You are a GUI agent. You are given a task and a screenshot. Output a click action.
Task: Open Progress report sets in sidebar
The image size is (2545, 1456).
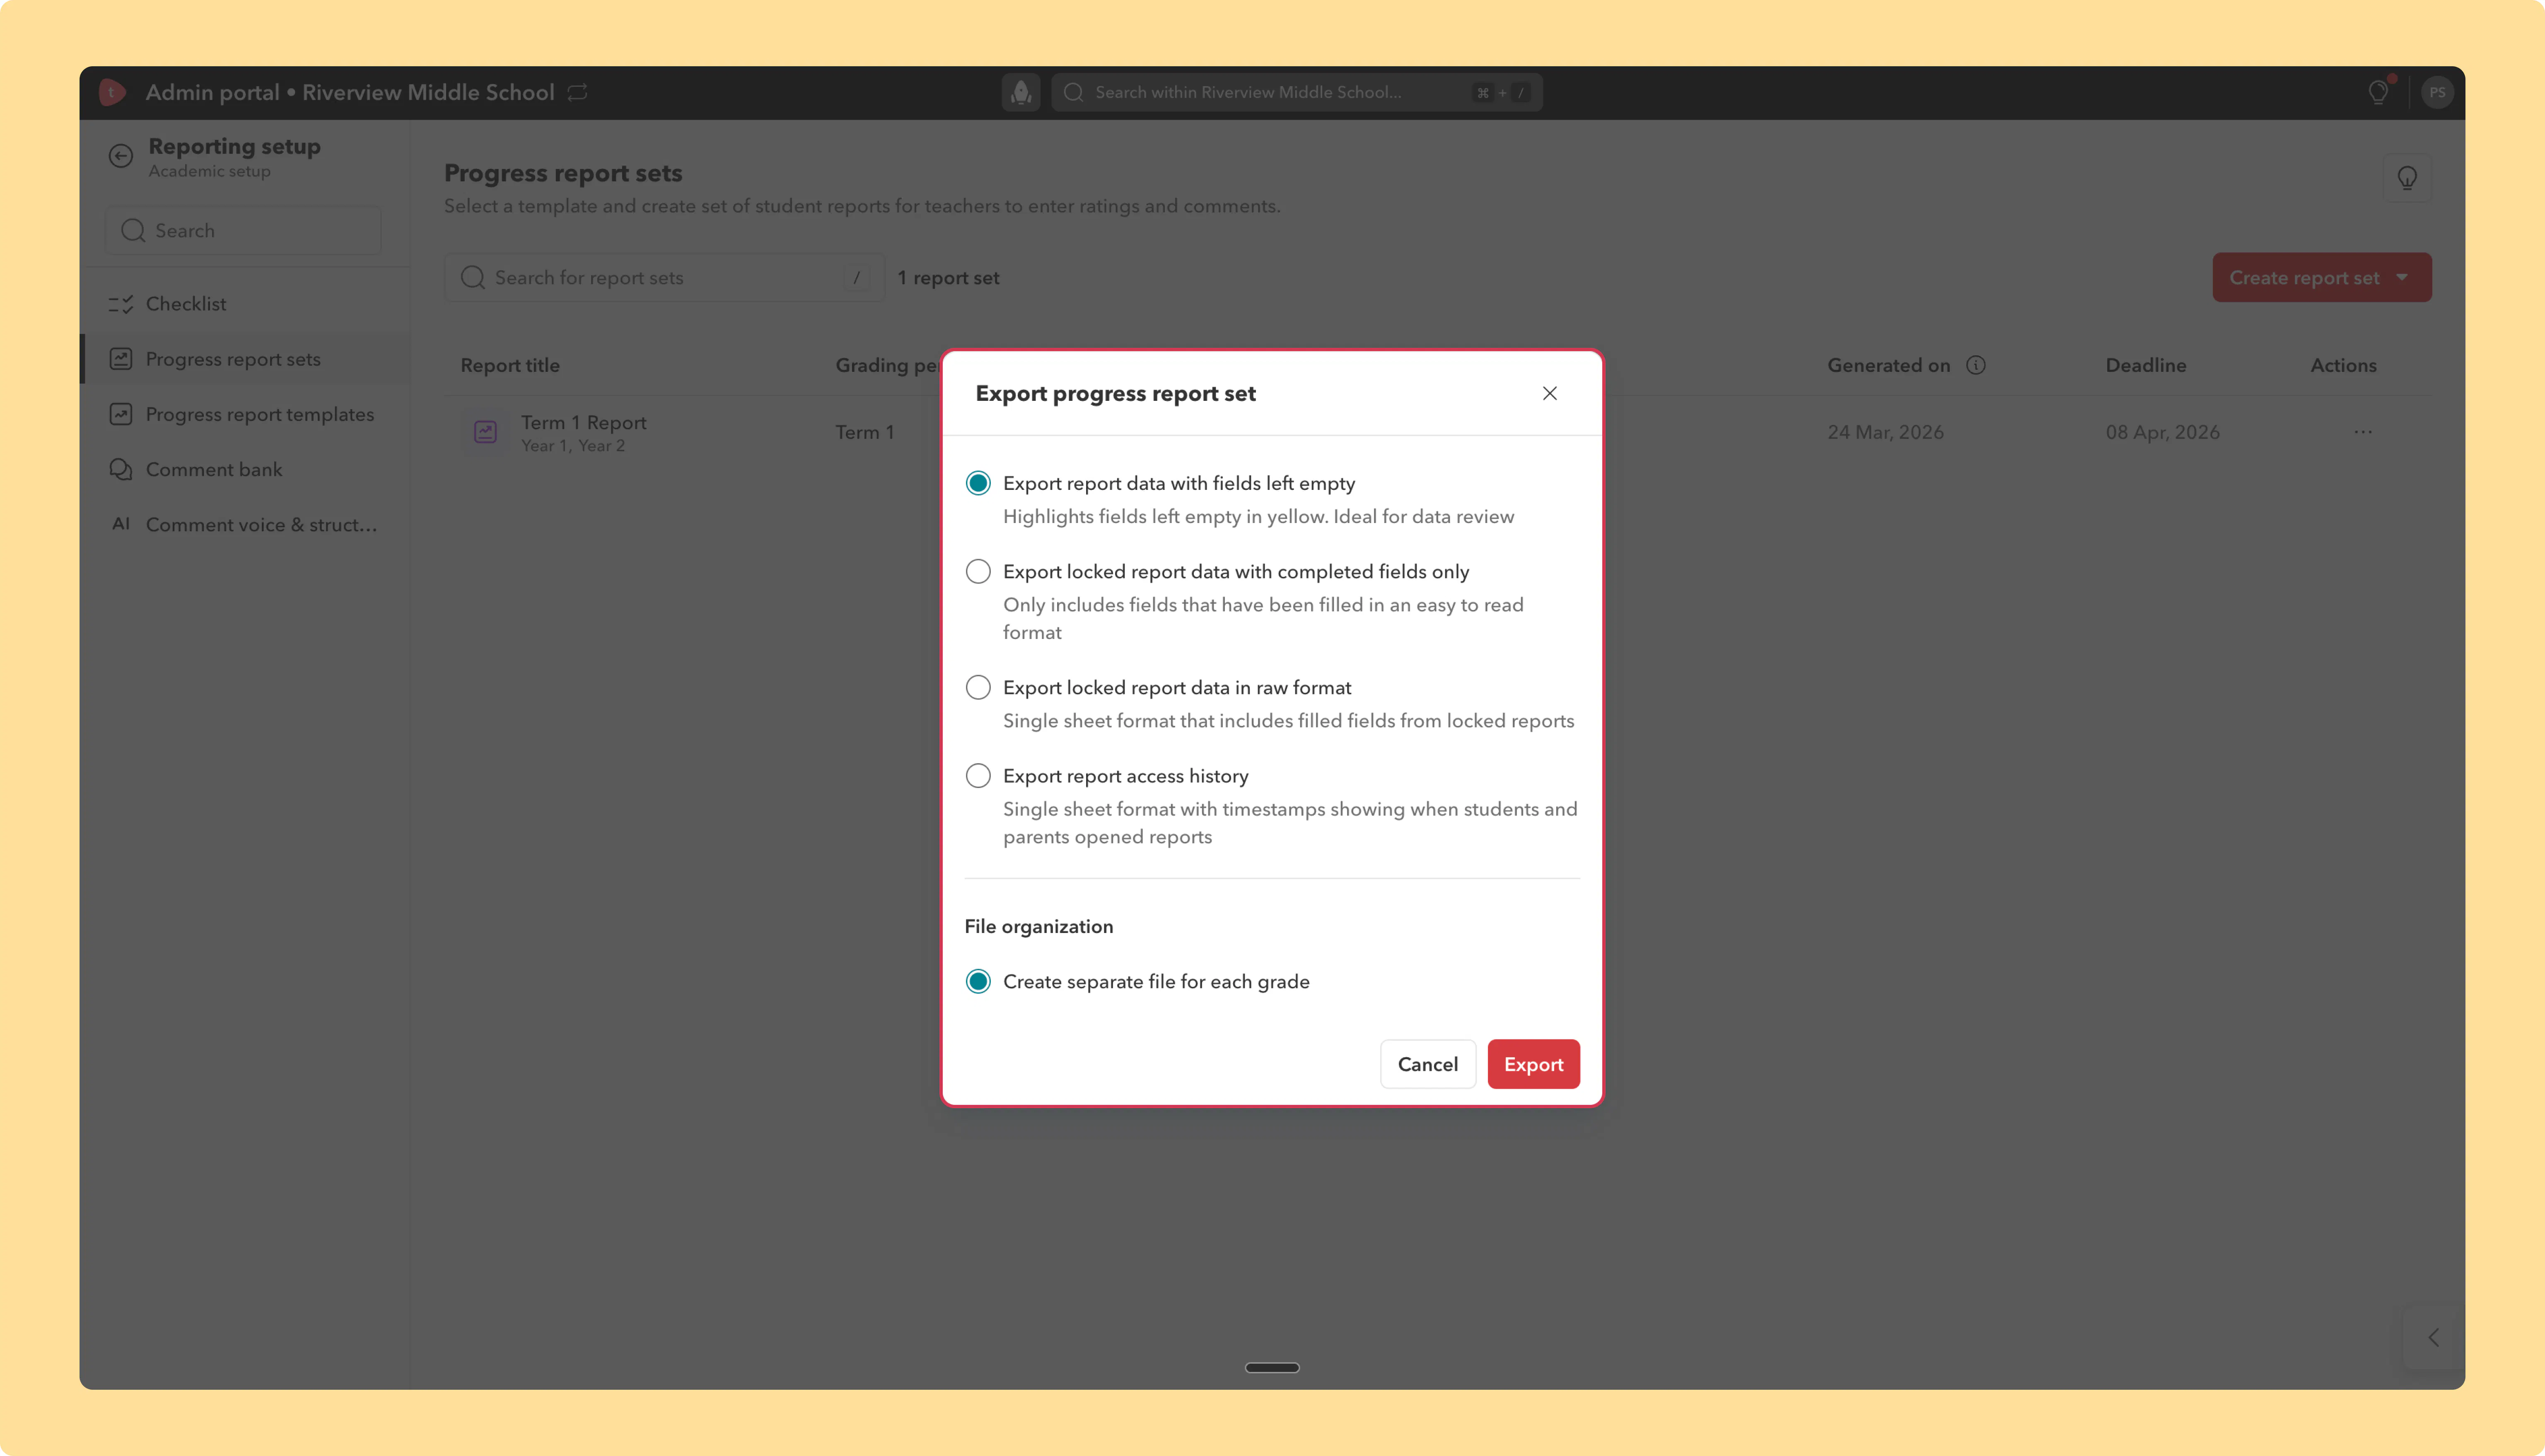245,359
